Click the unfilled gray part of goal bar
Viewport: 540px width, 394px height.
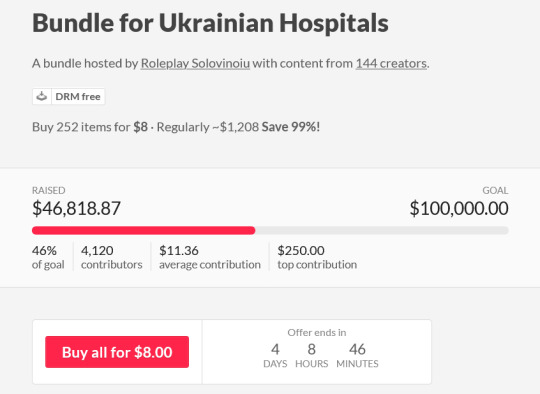[382, 230]
